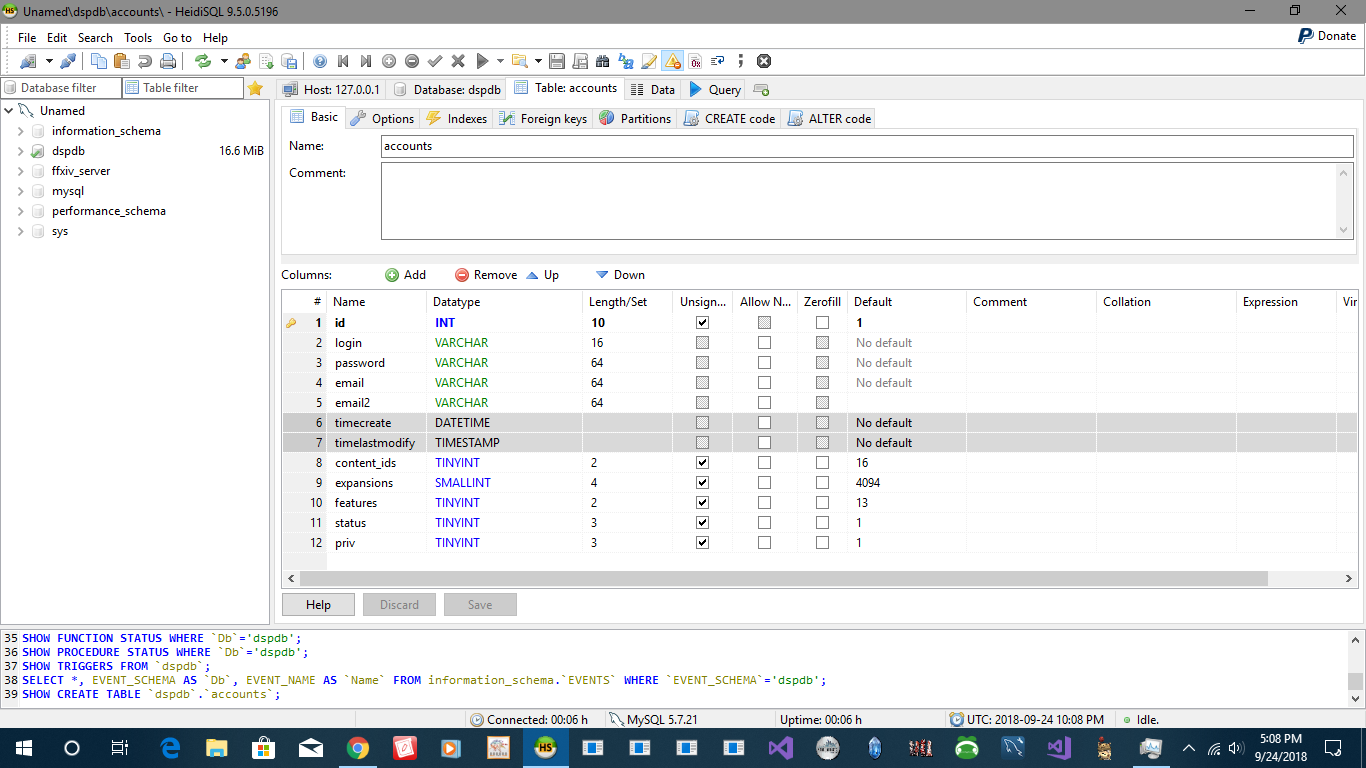Expand the information_schema tree node
The height and width of the screenshot is (768, 1366).
pos(20,131)
